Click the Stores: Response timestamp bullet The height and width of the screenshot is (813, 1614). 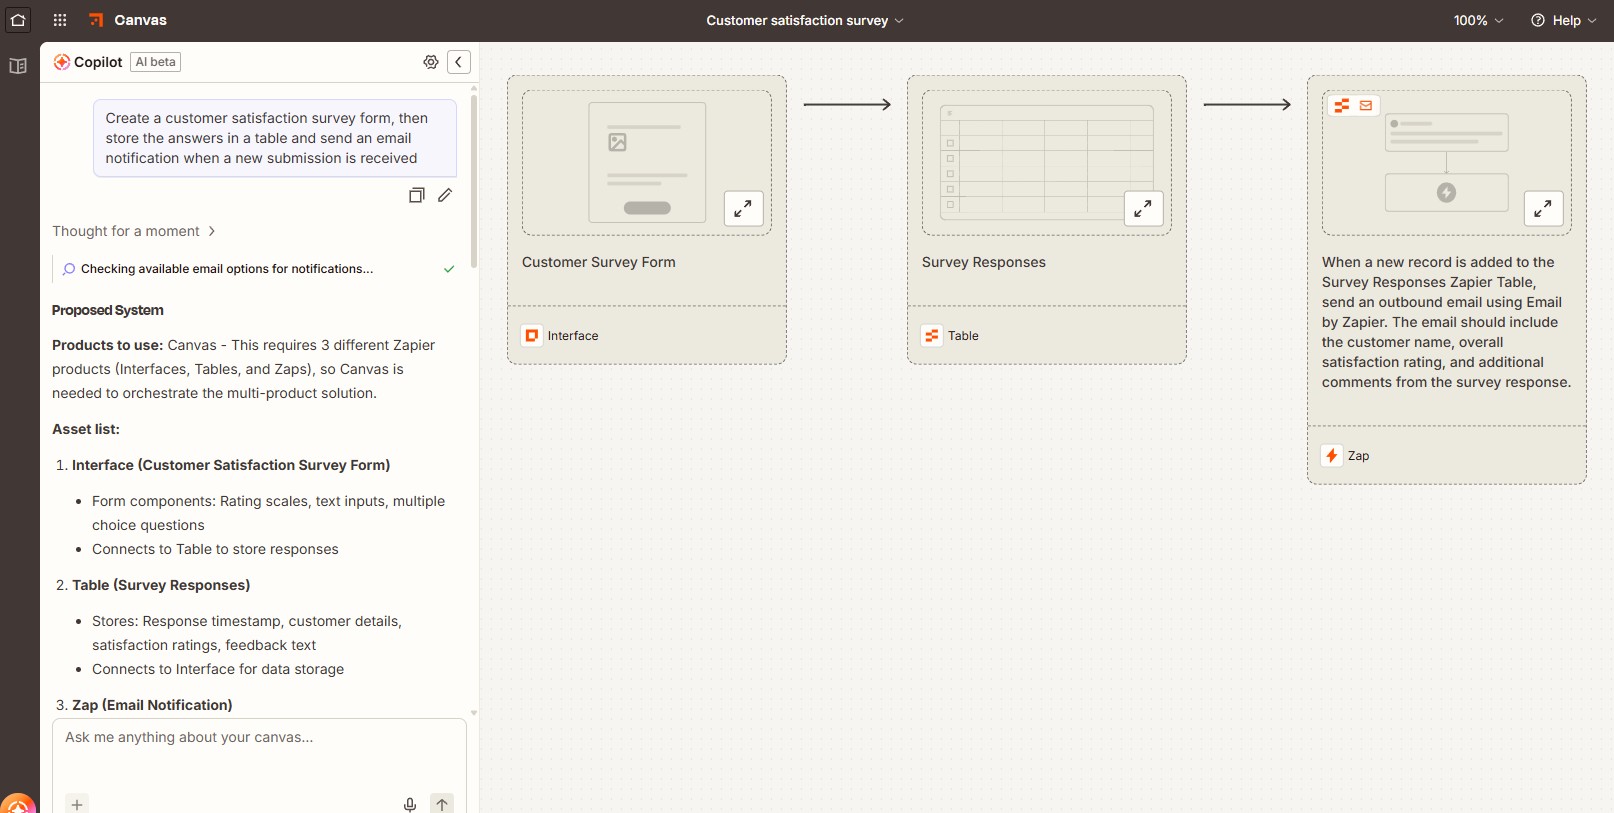point(247,633)
